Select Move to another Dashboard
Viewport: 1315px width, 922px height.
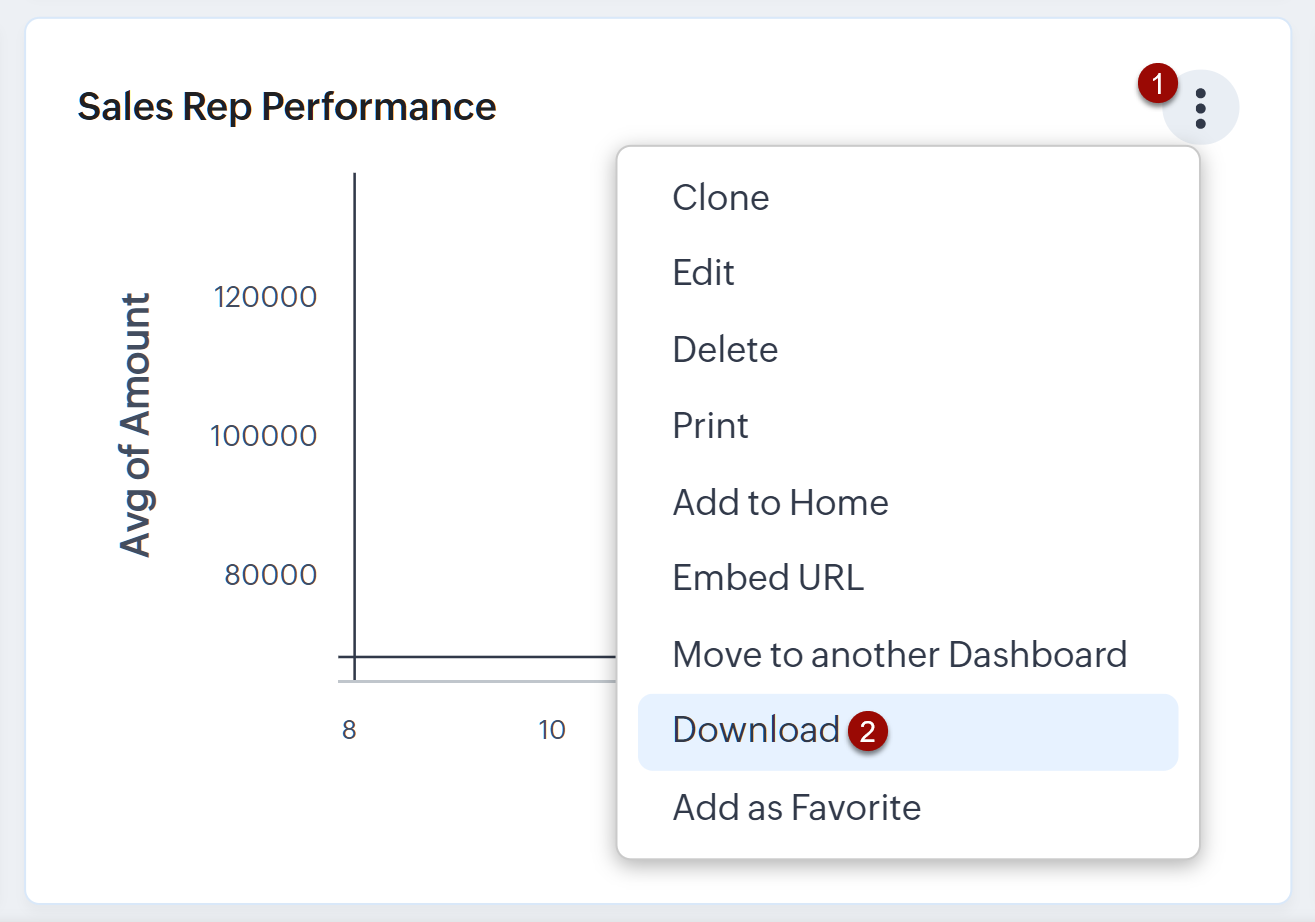click(x=900, y=655)
